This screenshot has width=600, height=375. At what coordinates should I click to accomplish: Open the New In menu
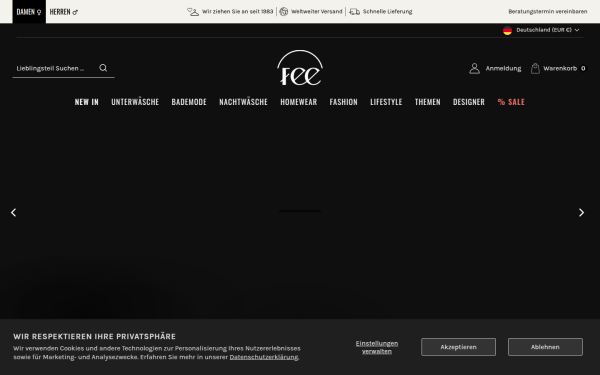pyautogui.click(x=86, y=102)
